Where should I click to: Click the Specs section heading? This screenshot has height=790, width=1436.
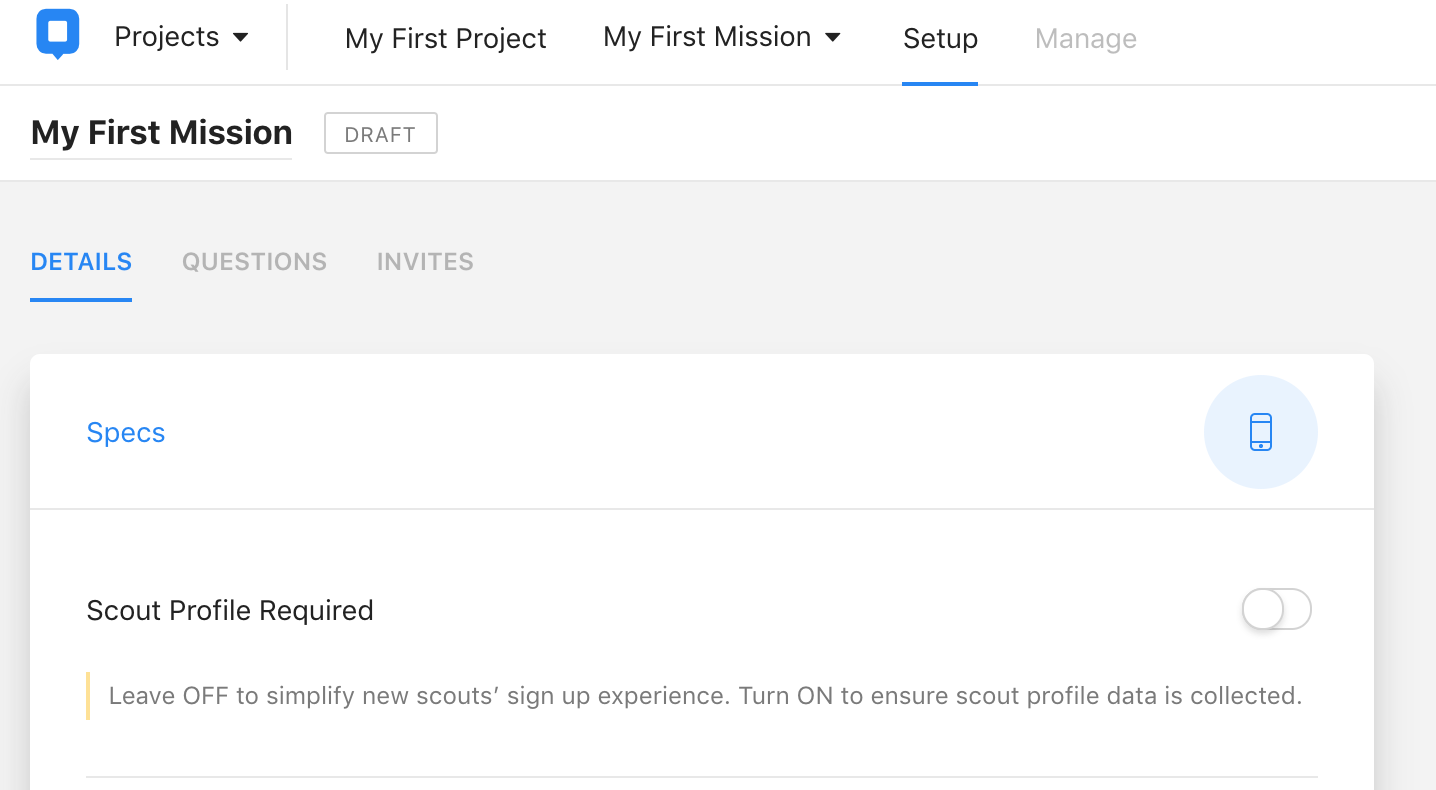click(126, 433)
